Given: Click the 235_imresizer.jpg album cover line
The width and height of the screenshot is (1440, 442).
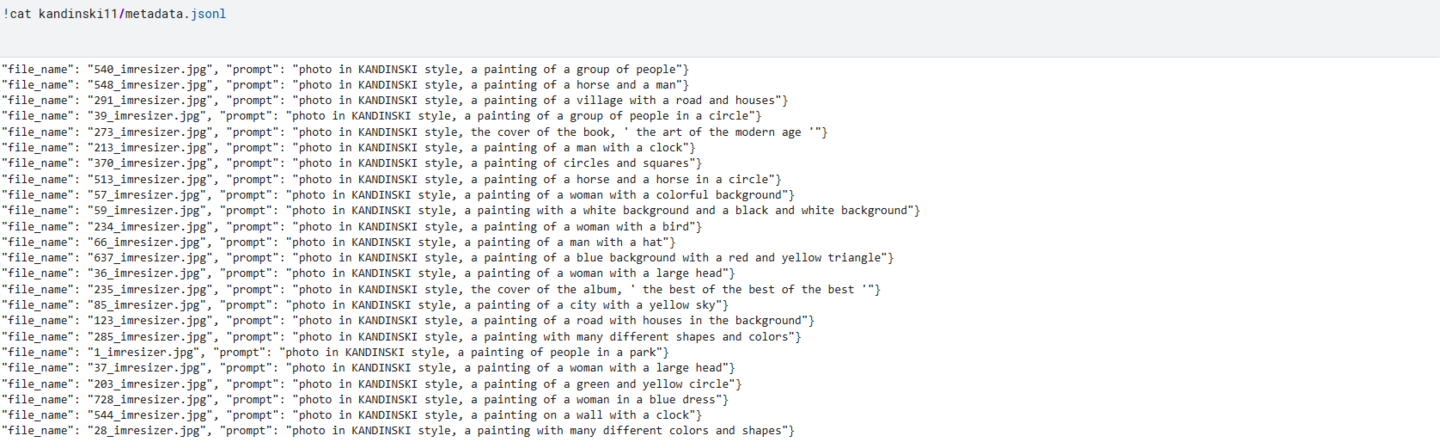Looking at the screenshot, I should 440,290.
